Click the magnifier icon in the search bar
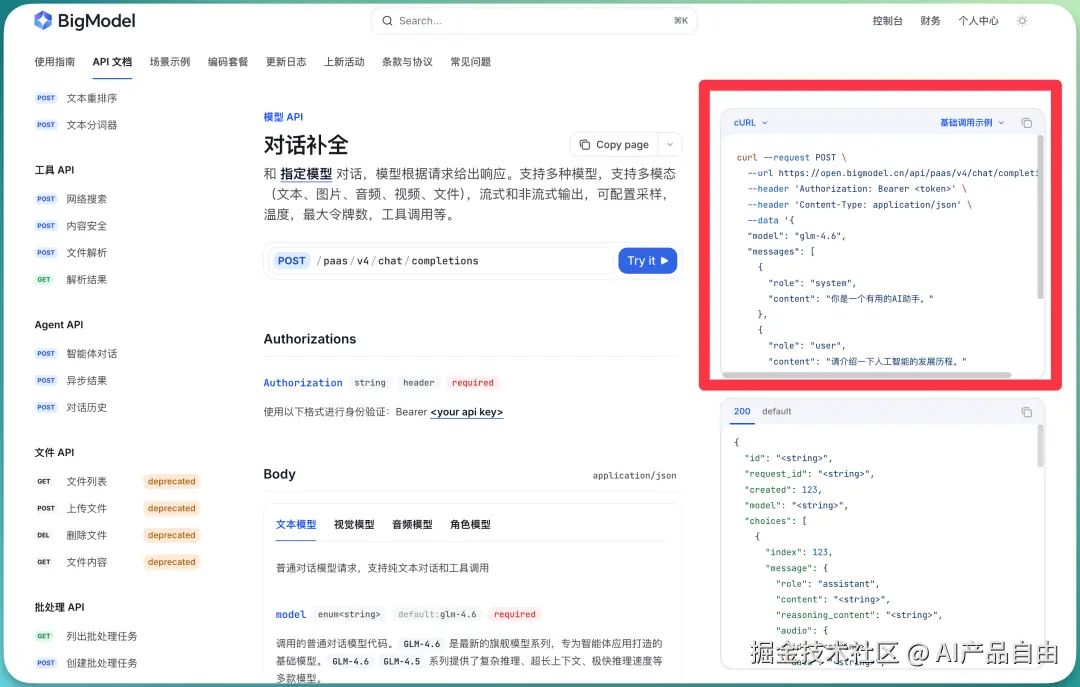 [387, 20]
